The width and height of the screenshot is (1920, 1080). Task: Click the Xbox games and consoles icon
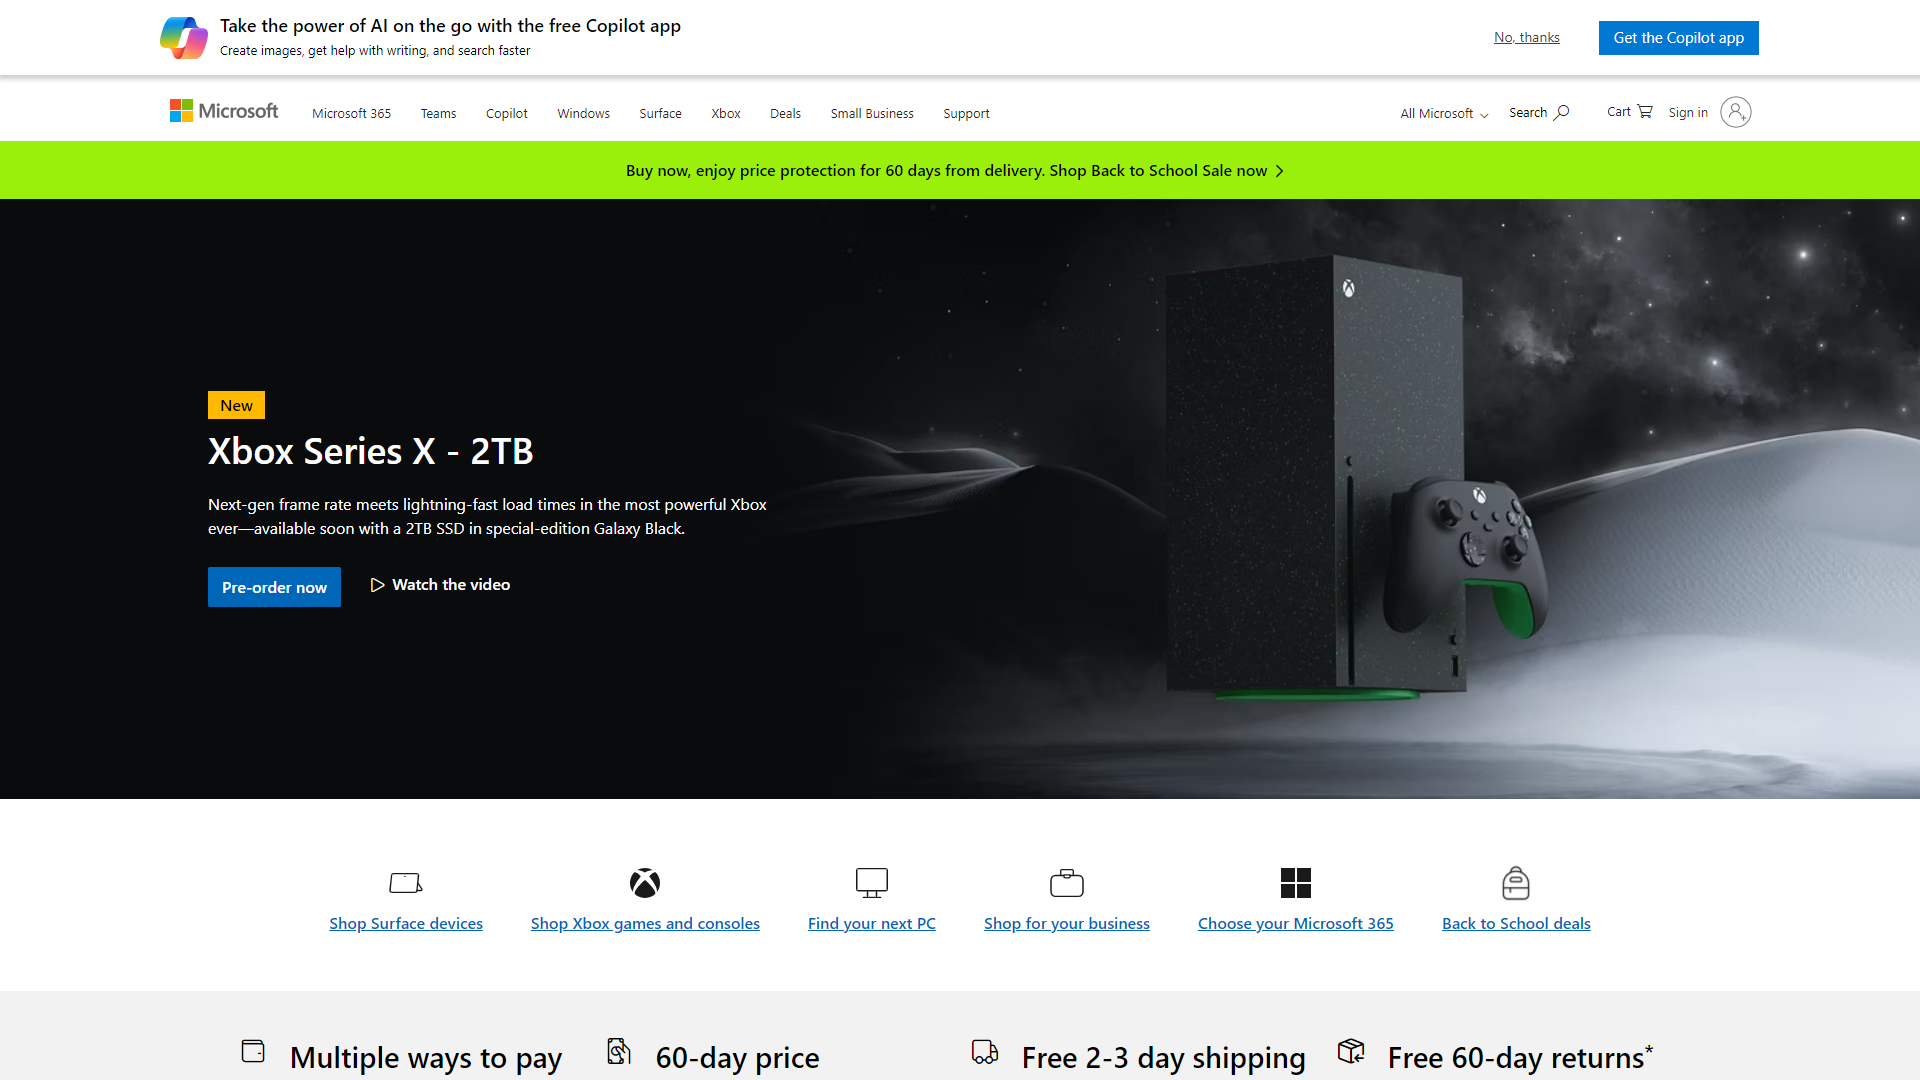click(x=645, y=882)
